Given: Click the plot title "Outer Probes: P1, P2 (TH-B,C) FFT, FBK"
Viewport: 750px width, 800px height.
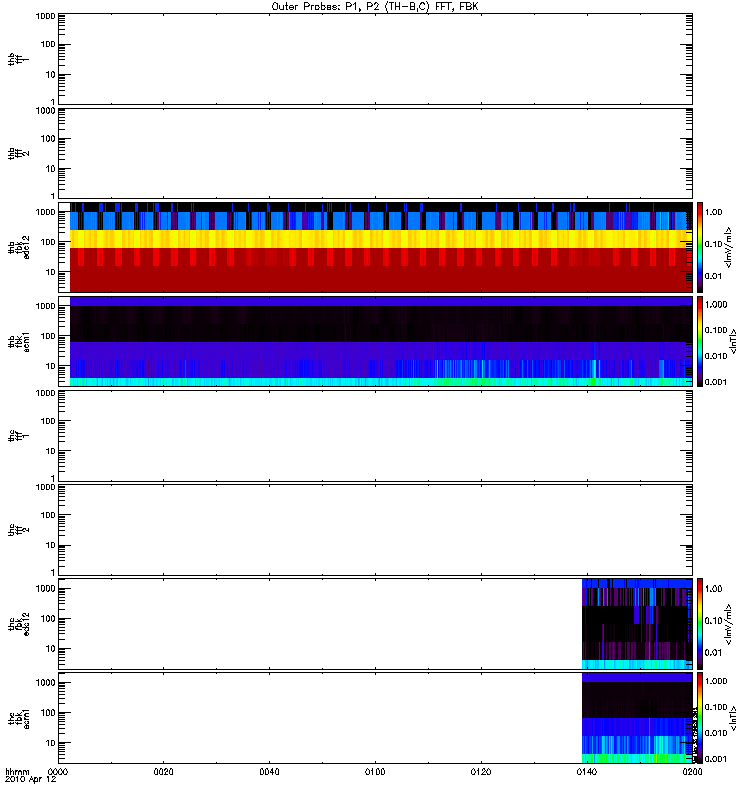Looking at the screenshot, I should (375, 7).
